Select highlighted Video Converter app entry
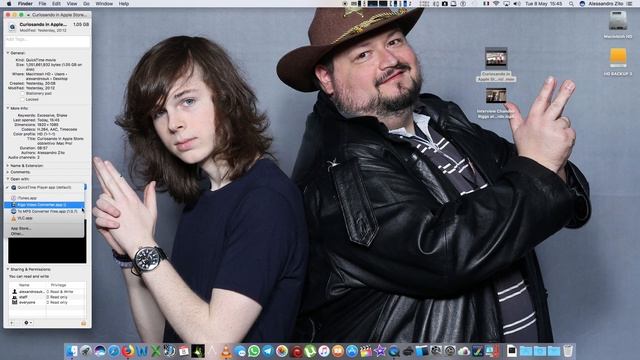 click(x=44, y=205)
